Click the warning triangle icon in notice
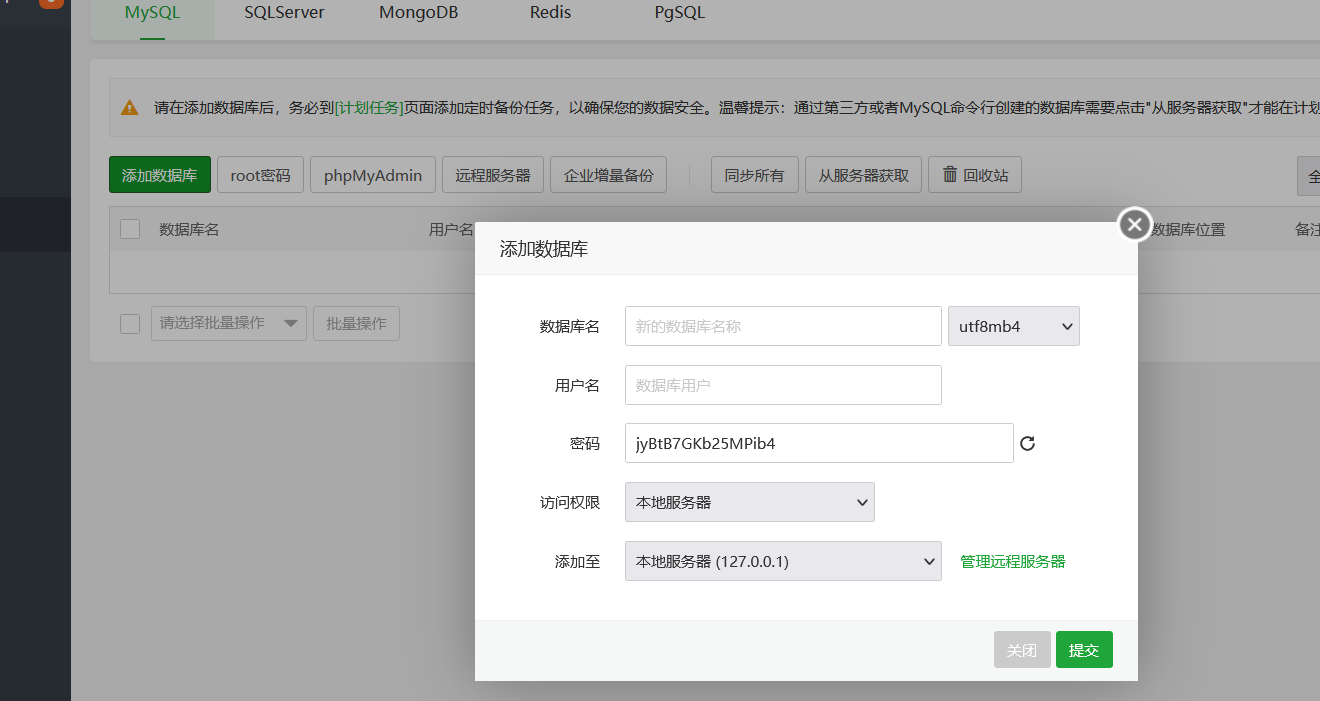Screen dimensions: 1320x701 130,107
